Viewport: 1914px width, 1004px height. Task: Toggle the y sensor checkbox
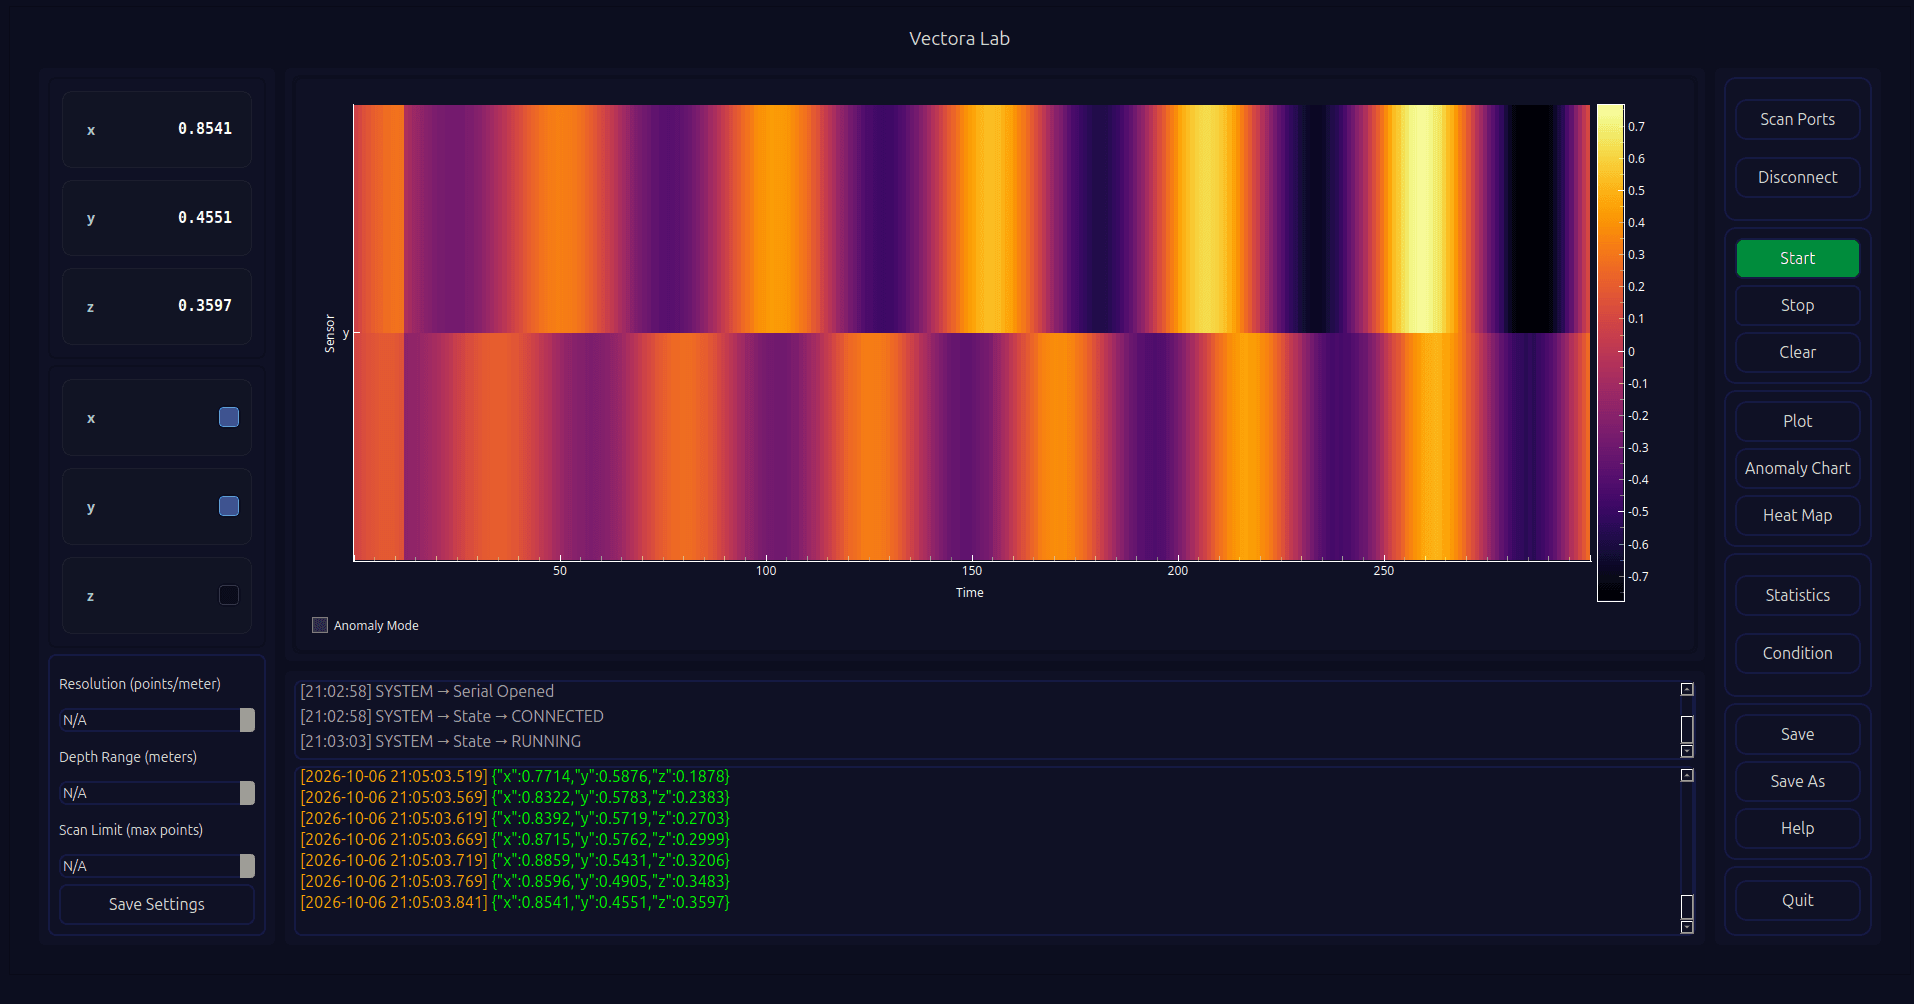click(x=229, y=506)
